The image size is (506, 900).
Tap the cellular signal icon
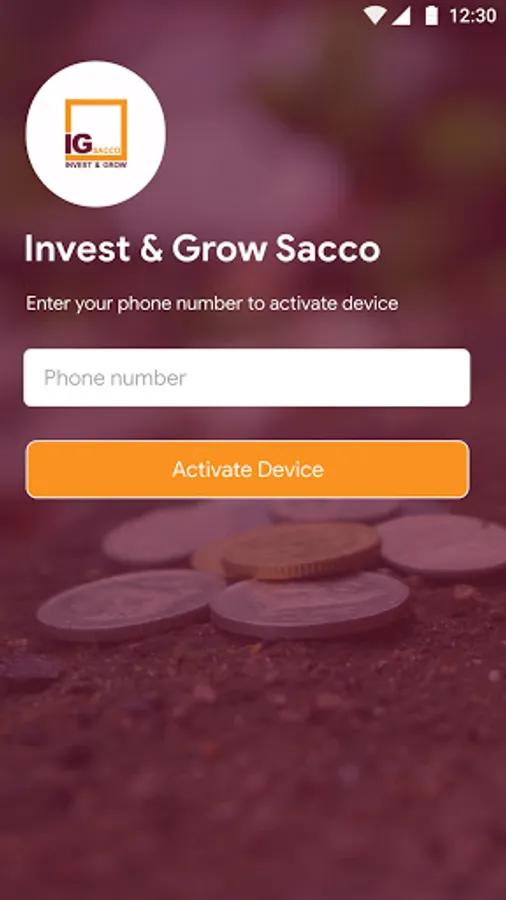[401, 16]
